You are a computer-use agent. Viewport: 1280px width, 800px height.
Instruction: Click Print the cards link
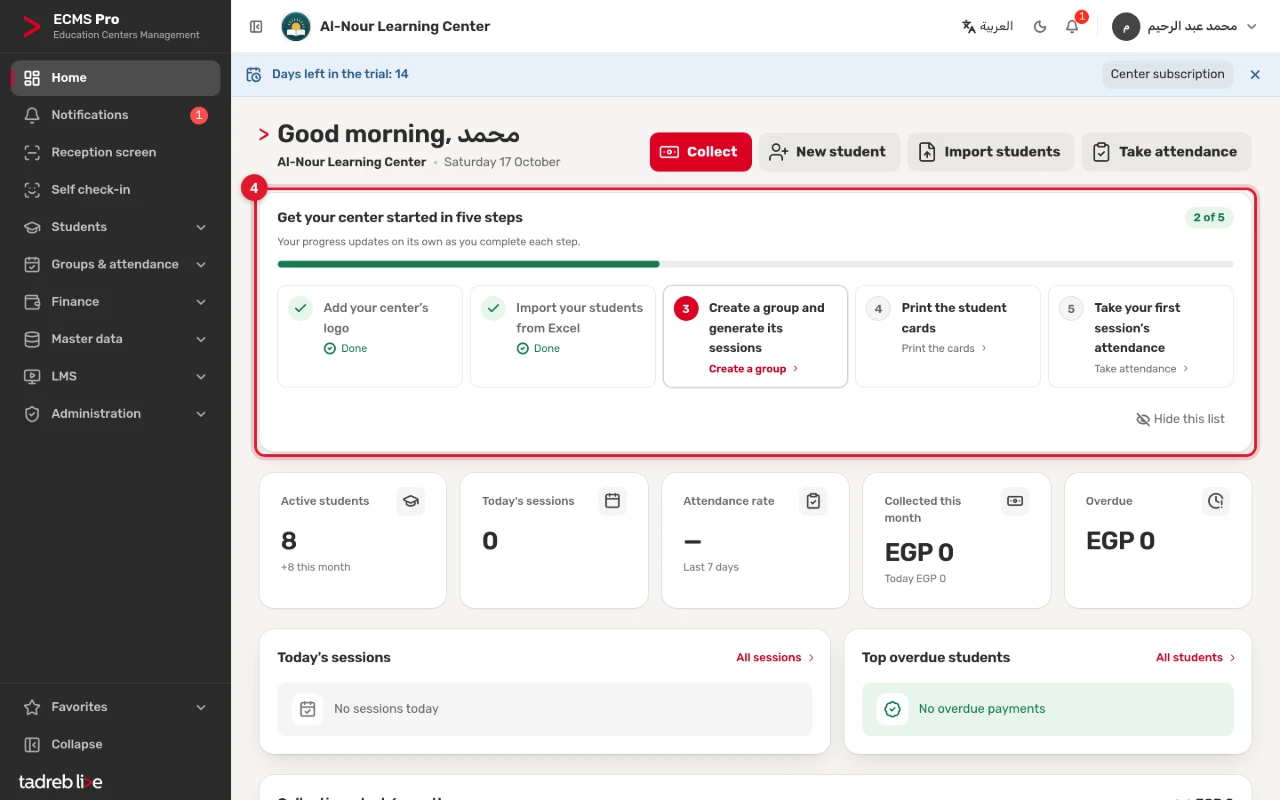pyautogui.click(x=944, y=348)
